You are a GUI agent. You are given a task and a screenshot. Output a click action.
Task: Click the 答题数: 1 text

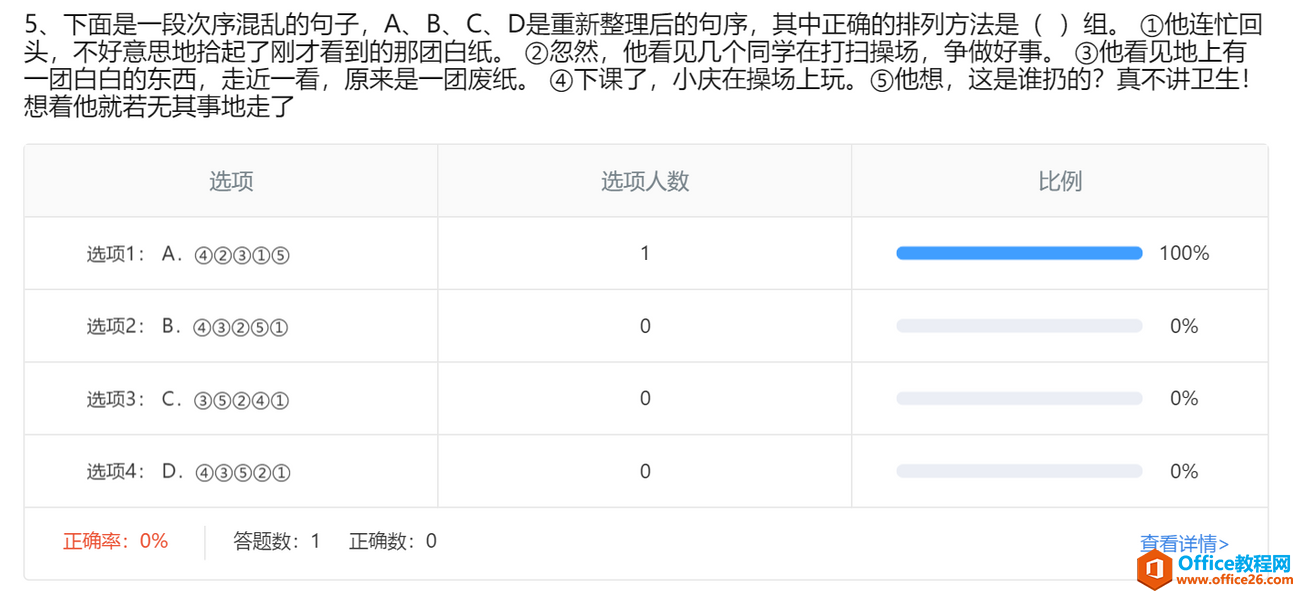(277, 541)
